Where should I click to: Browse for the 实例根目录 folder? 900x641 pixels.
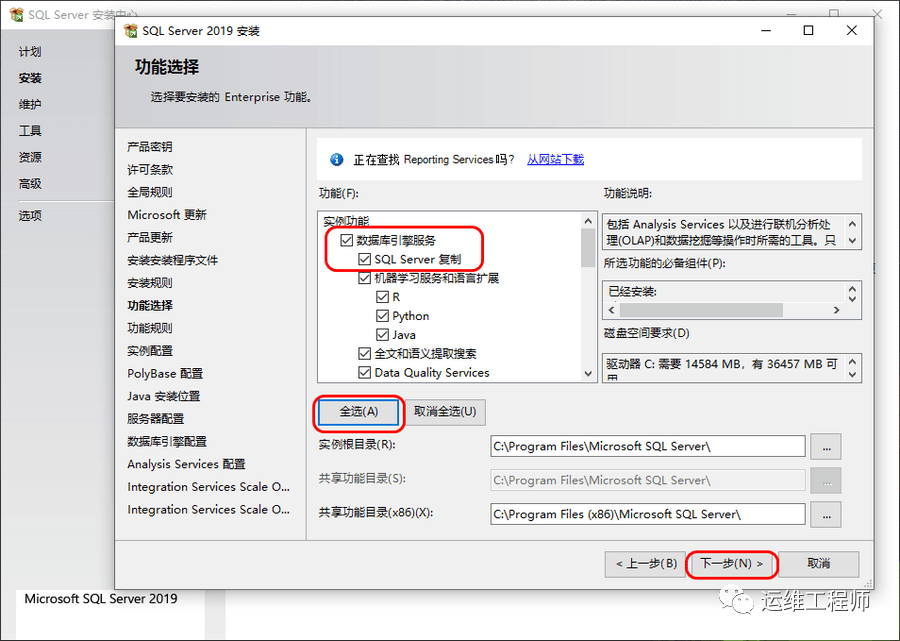[x=826, y=446]
